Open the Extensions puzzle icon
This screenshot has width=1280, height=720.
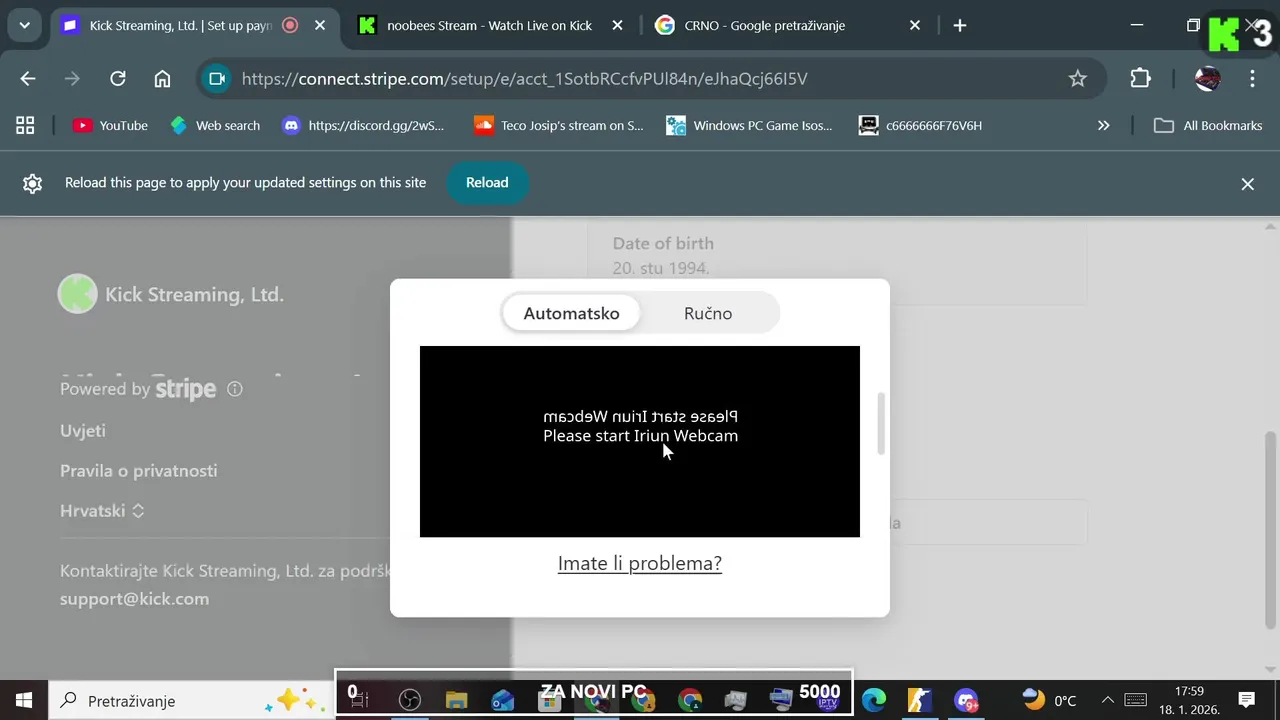tap(1140, 79)
